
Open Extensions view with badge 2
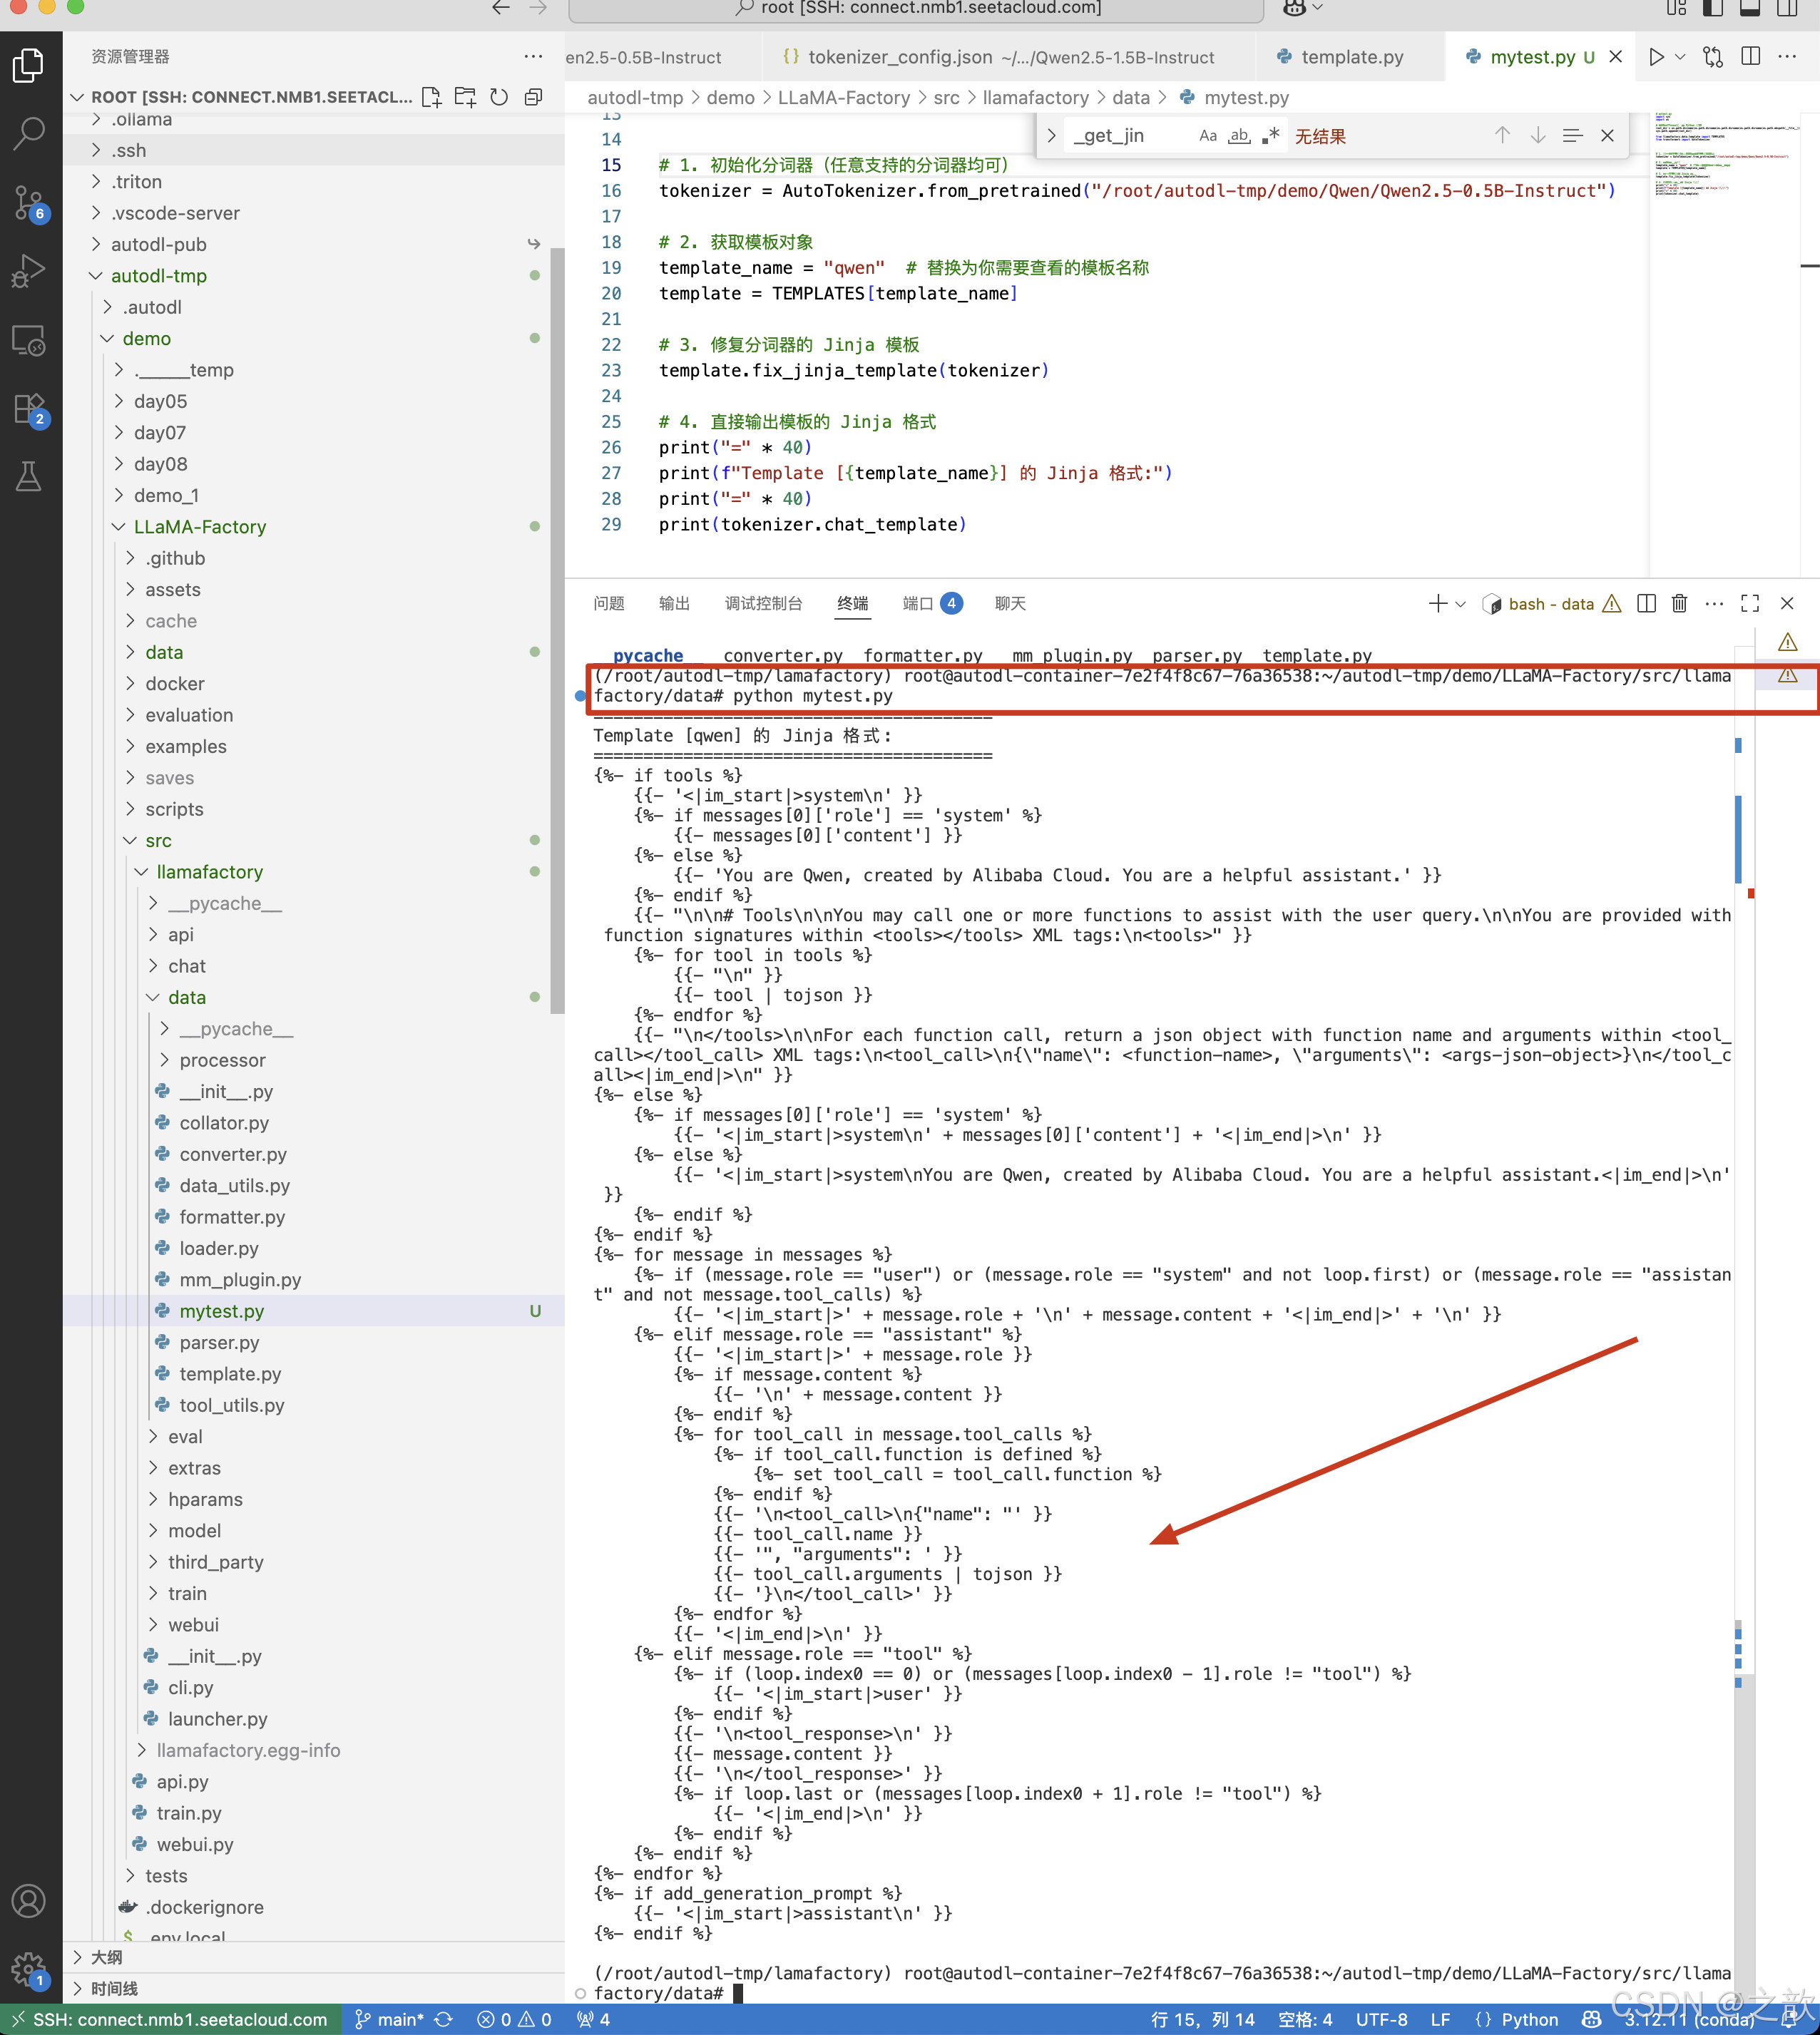(29, 409)
